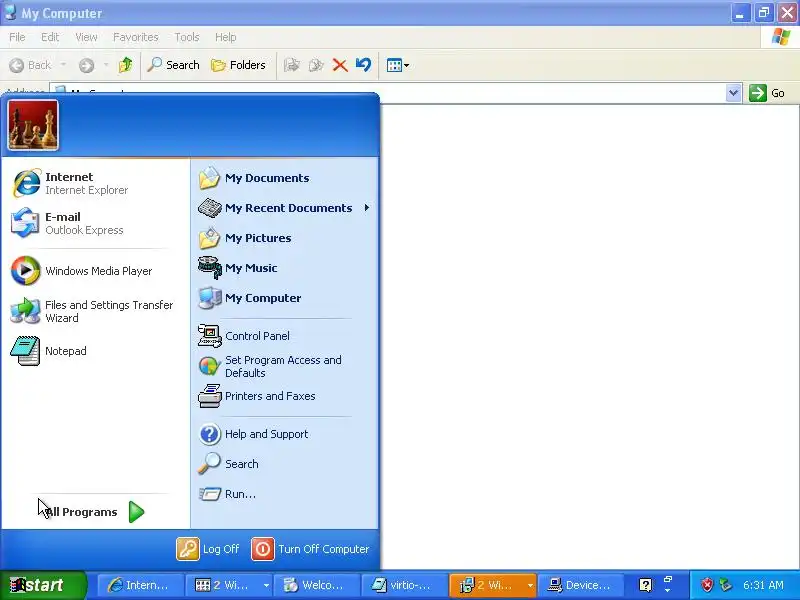800x600 pixels.
Task: Click the Start button
Action: point(43,585)
